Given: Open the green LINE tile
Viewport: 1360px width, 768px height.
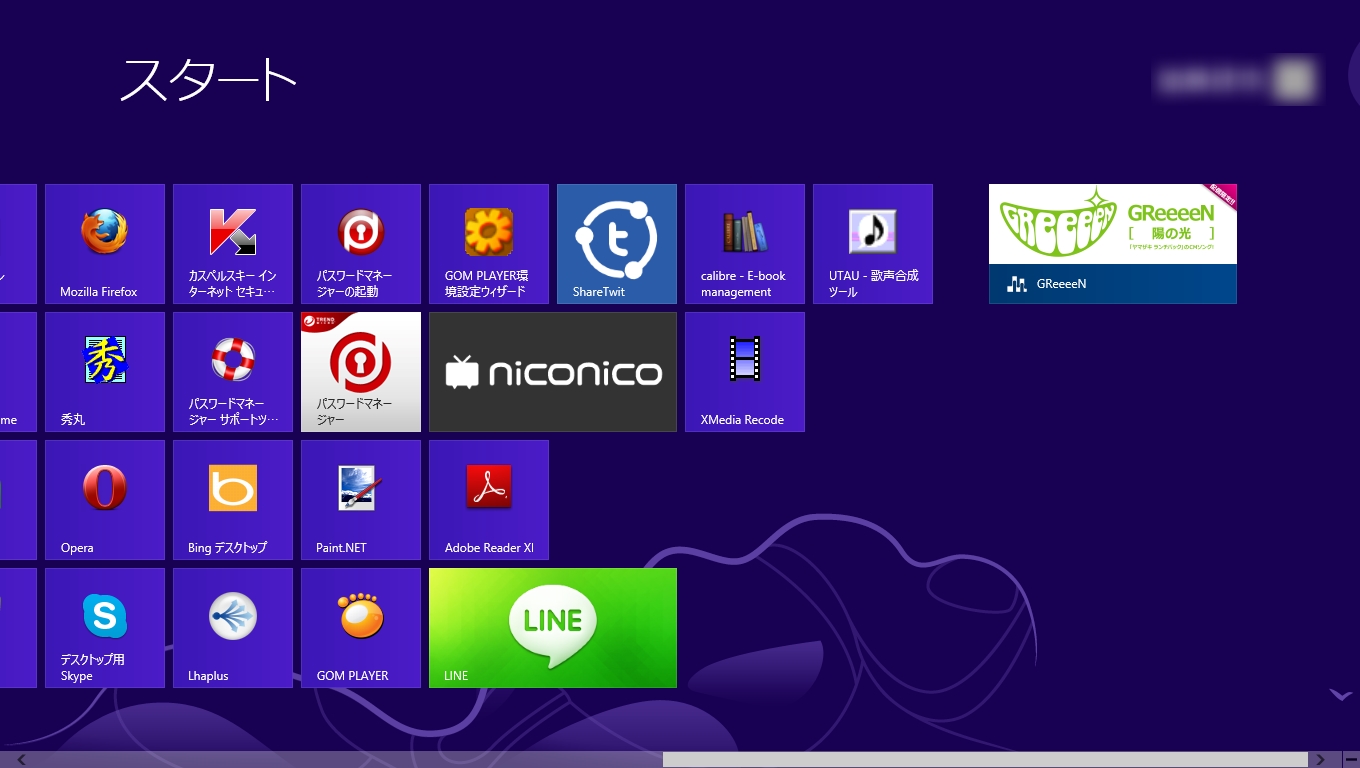Looking at the screenshot, I should tap(553, 628).
